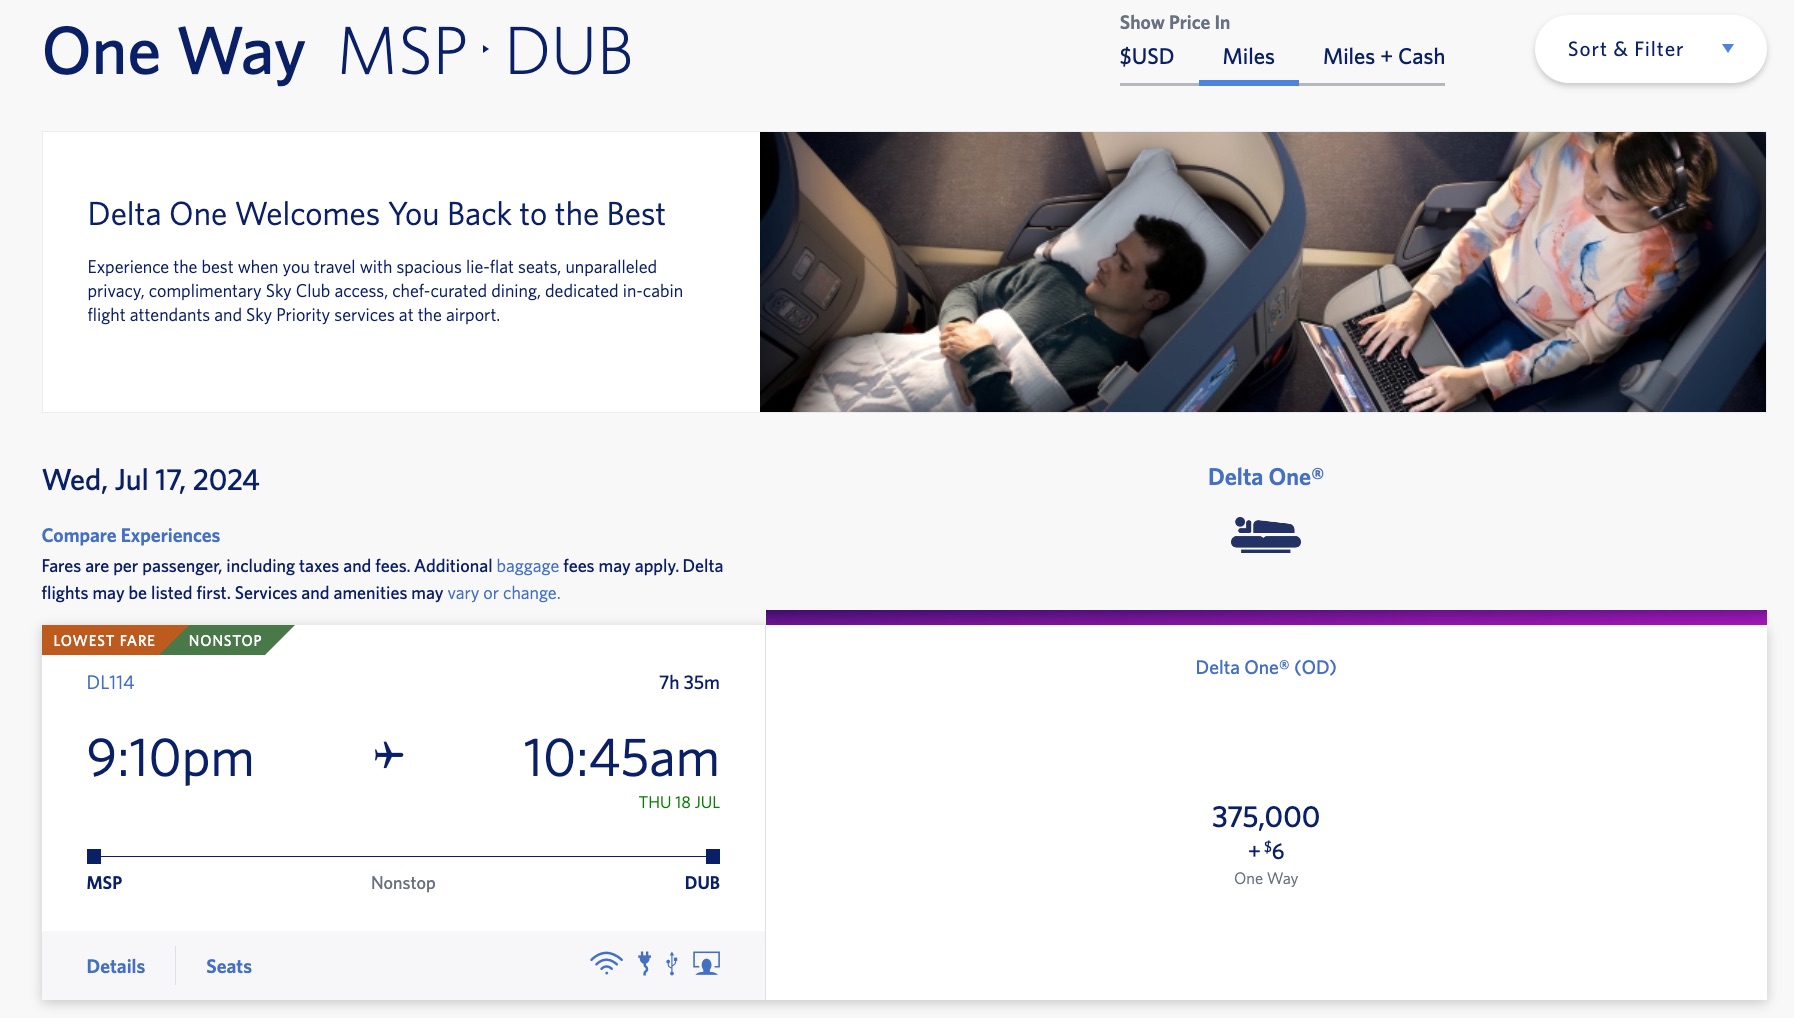
Task: Click the seatback entertainment icon
Action: tap(706, 963)
